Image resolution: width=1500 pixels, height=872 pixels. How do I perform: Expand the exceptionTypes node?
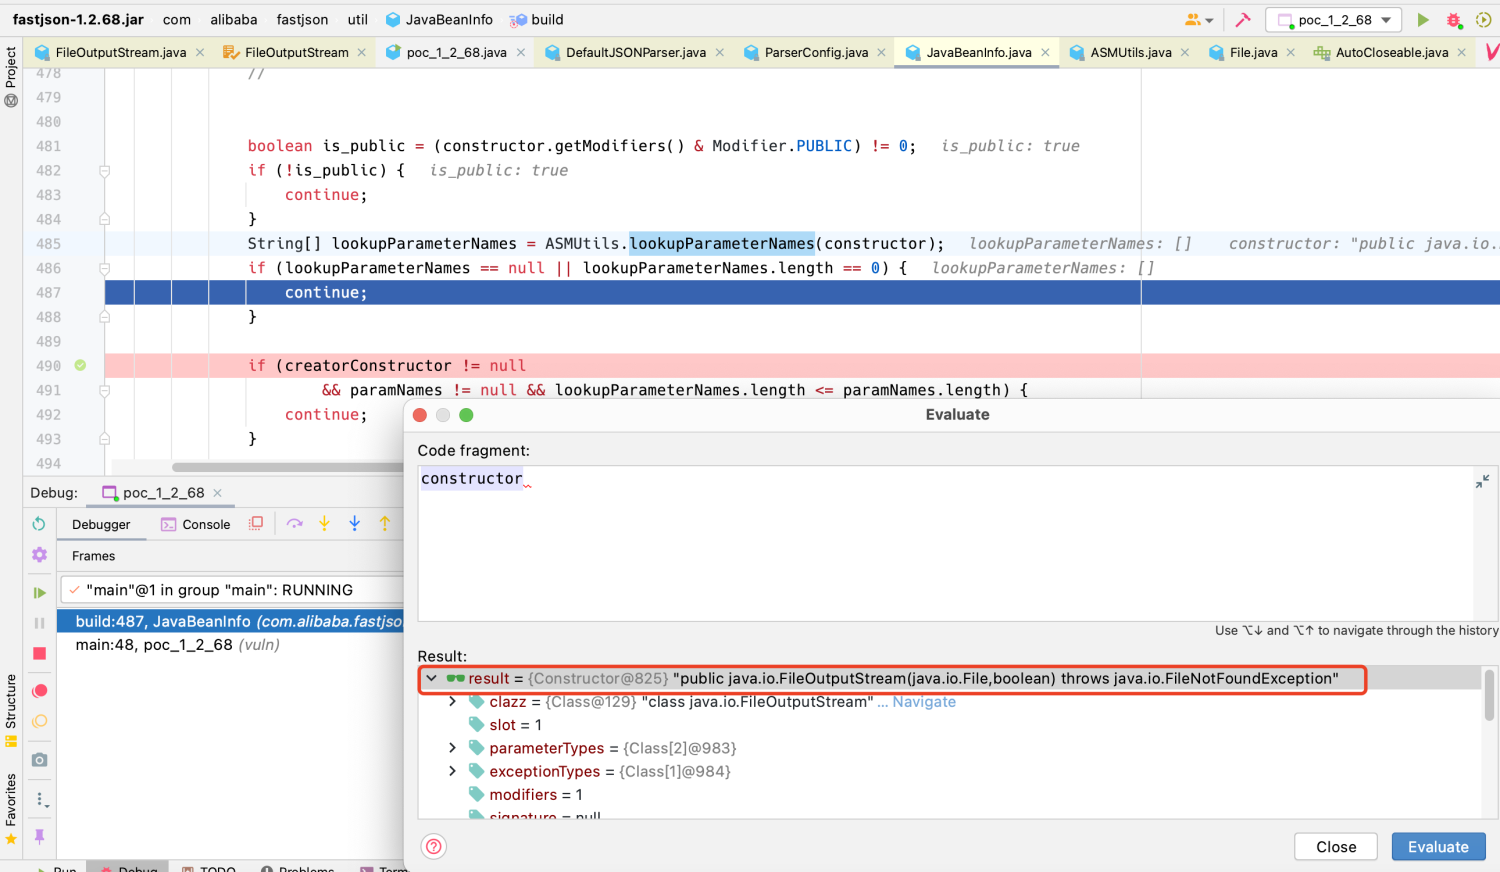[452, 771]
